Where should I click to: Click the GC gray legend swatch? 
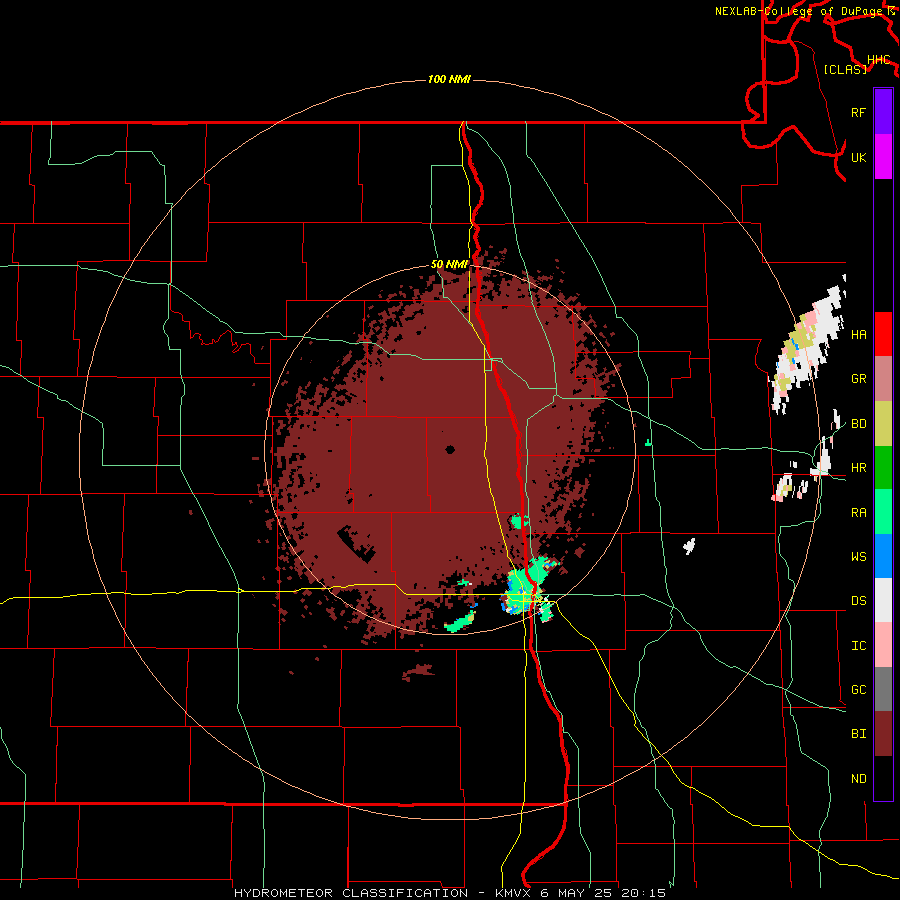[883, 689]
